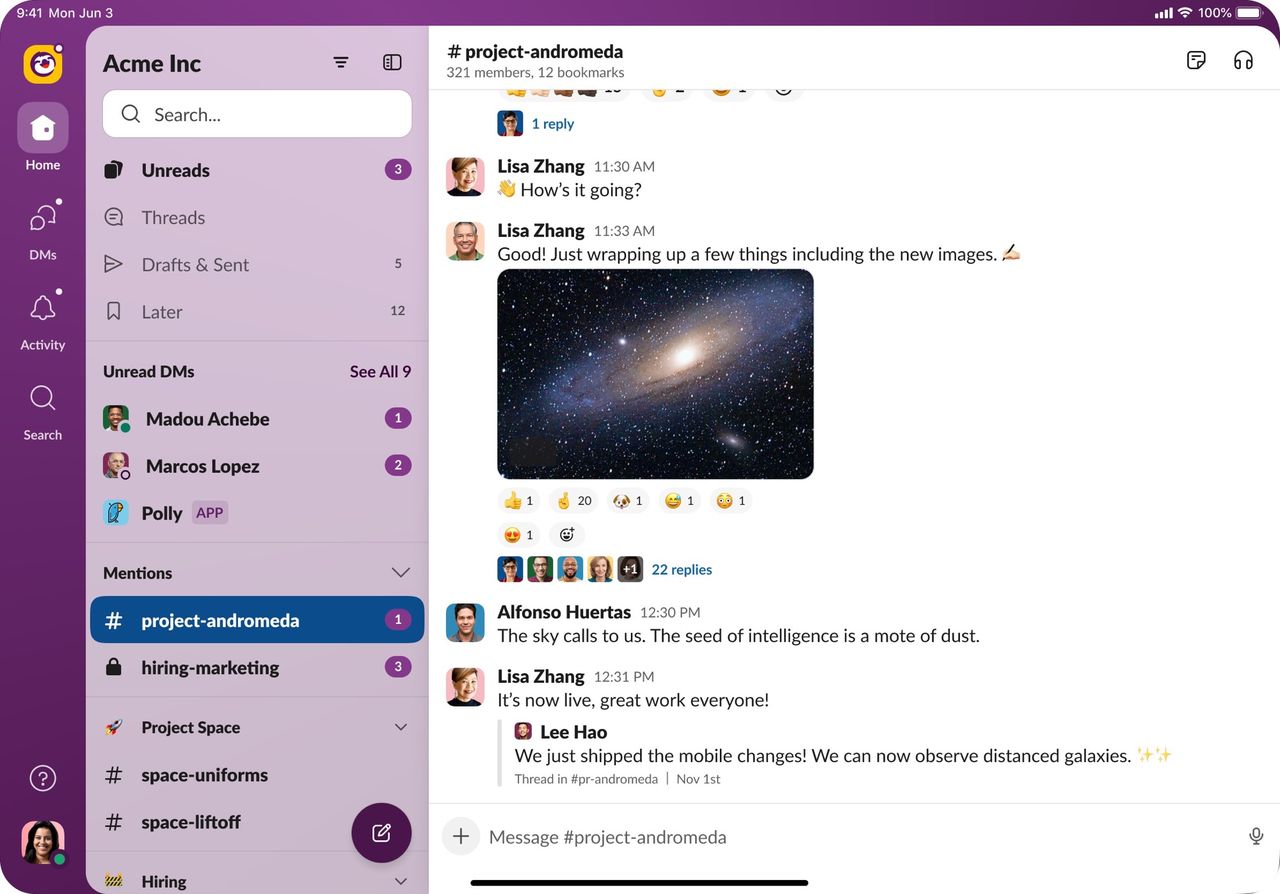Screen dimensions: 1280x894
Task: Tap the microphone icon in message bar
Action: pyautogui.click(x=1256, y=837)
